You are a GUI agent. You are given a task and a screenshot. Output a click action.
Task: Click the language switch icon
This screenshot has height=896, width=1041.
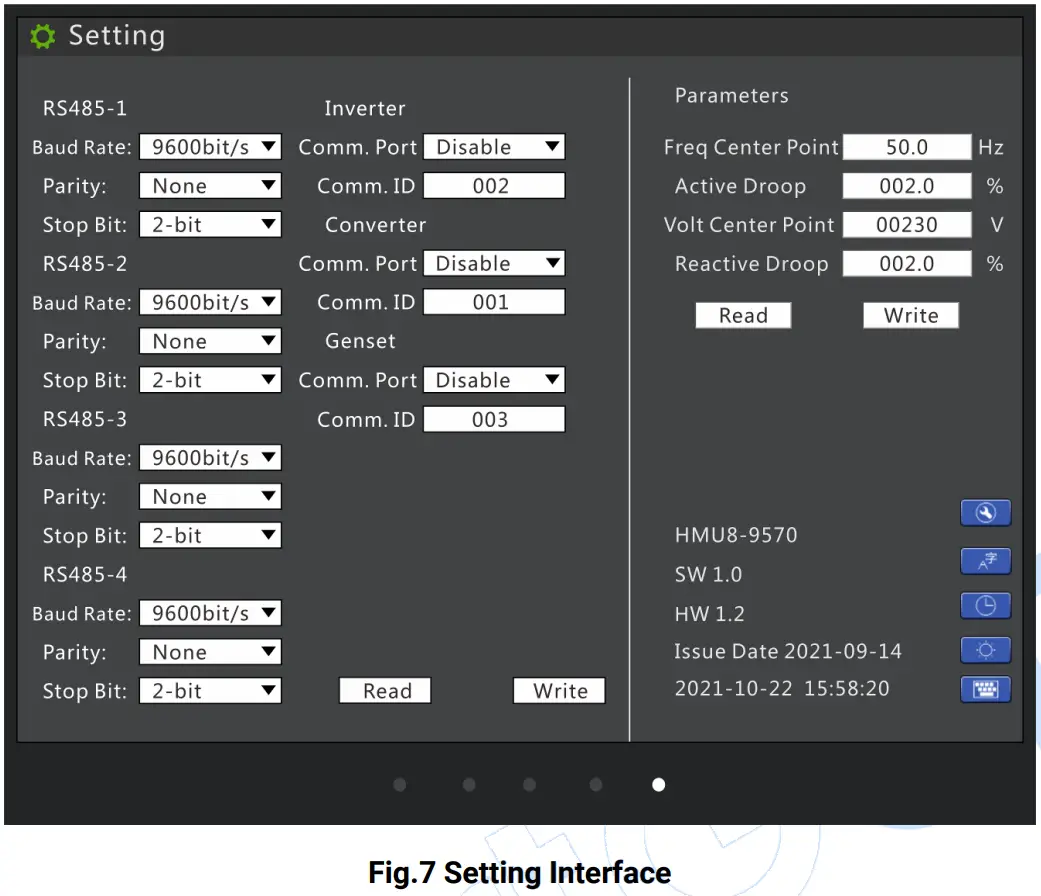[x=985, y=561]
